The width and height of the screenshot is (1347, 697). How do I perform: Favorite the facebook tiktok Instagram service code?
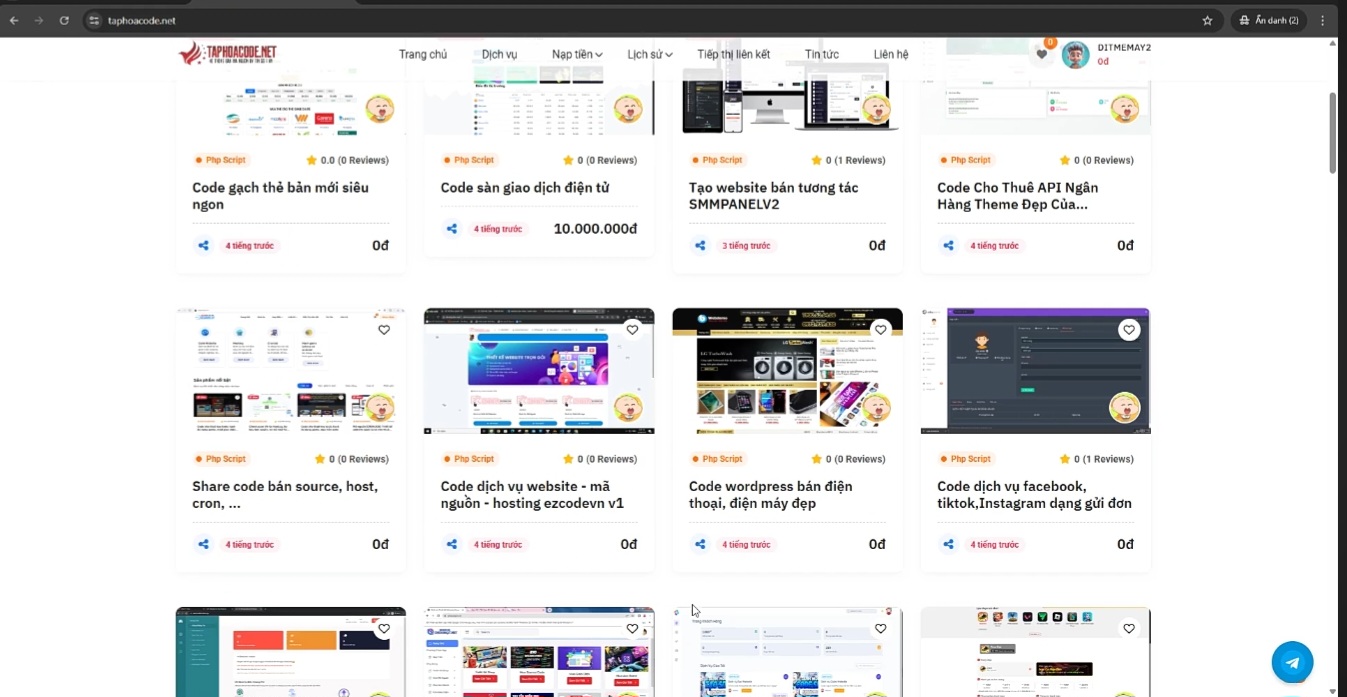click(x=1128, y=329)
